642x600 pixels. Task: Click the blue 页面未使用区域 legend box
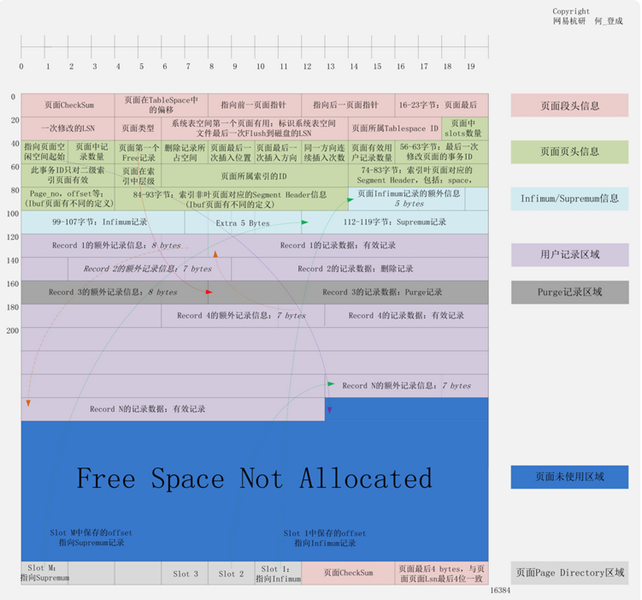tap(570, 477)
